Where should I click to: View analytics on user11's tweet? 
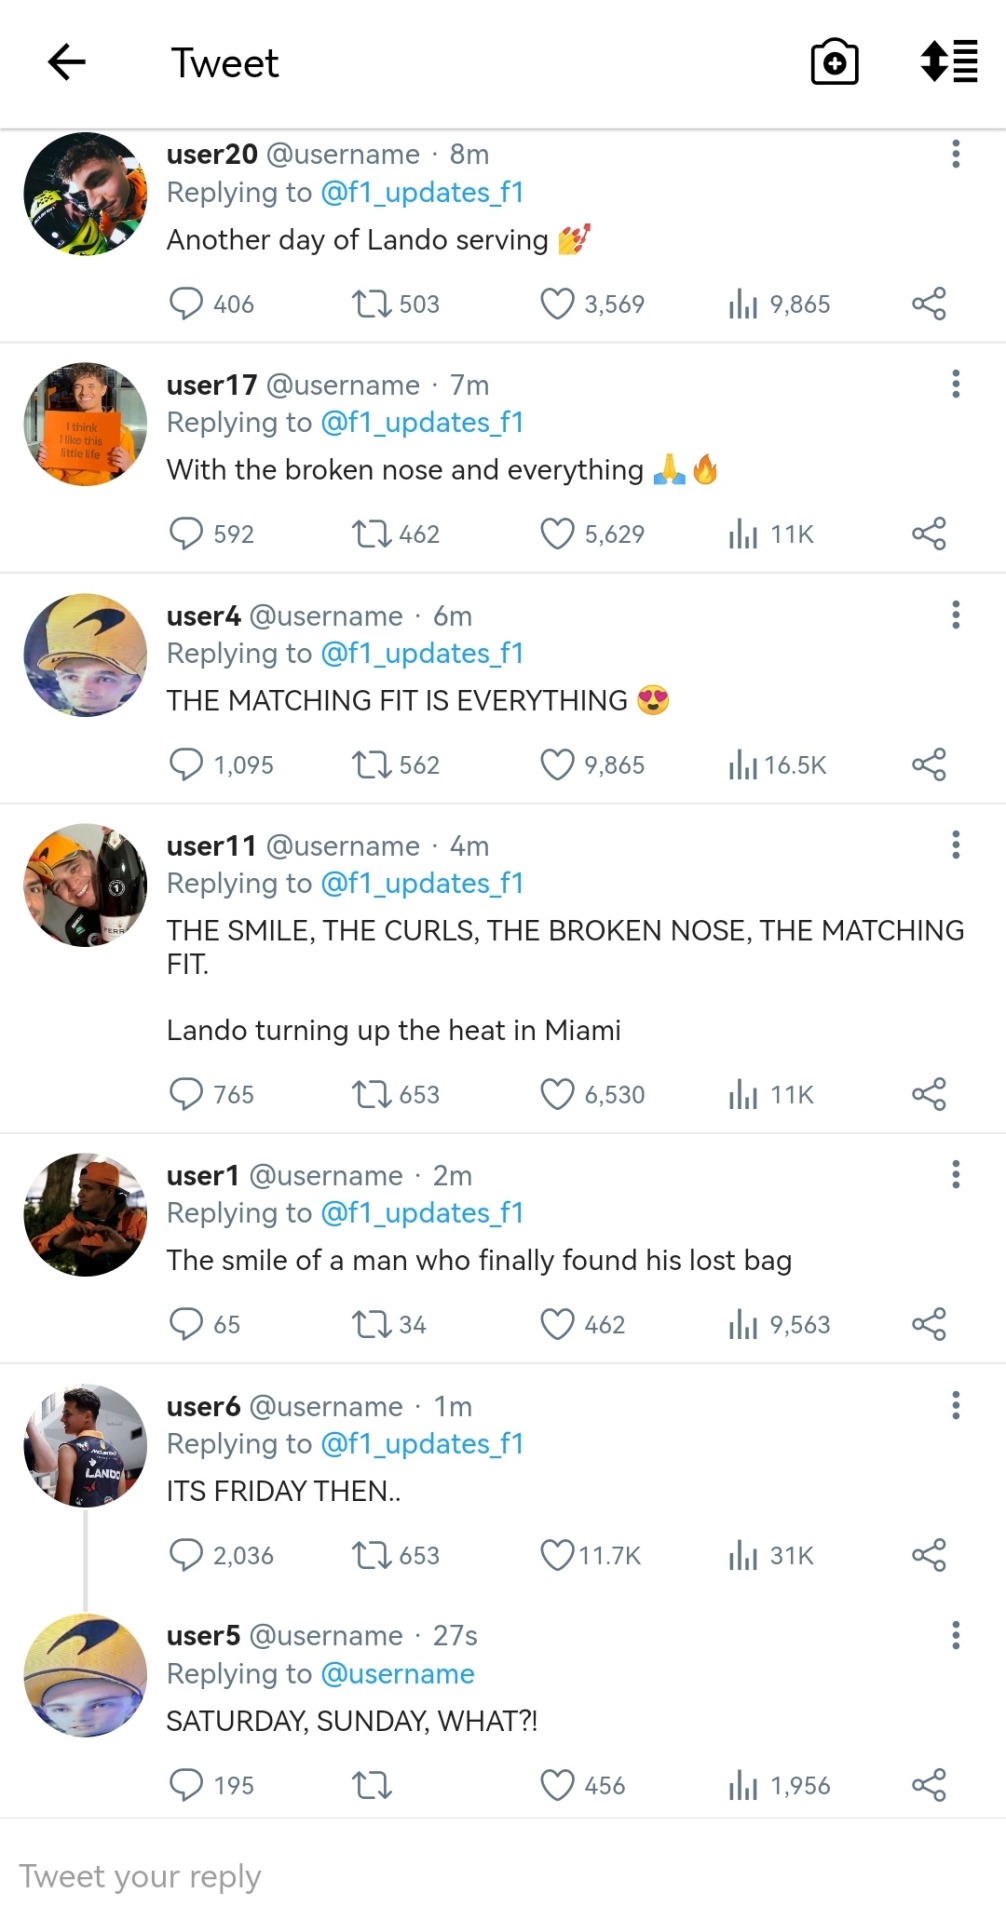[x=743, y=1094]
